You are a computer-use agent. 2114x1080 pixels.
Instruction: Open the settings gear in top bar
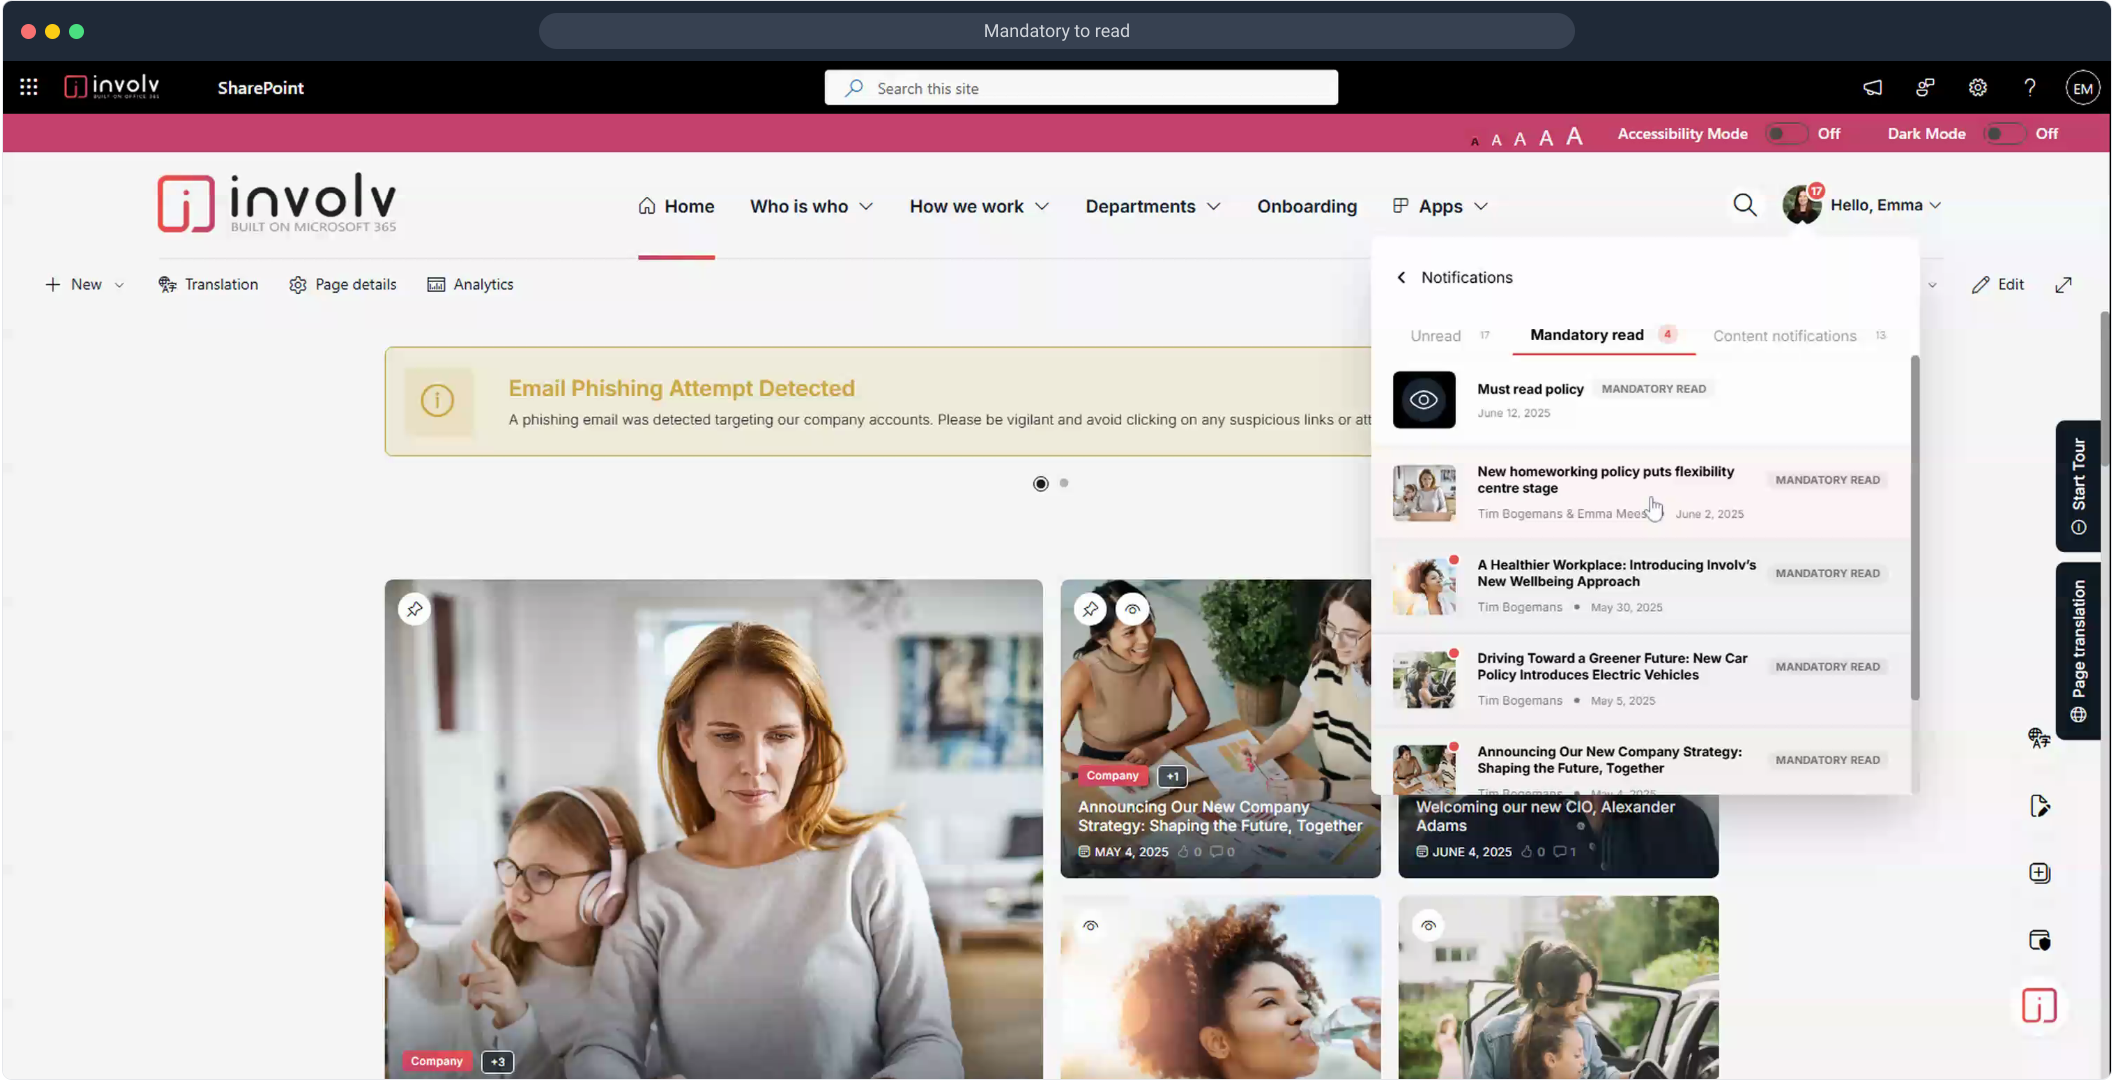tap(1978, 88)
